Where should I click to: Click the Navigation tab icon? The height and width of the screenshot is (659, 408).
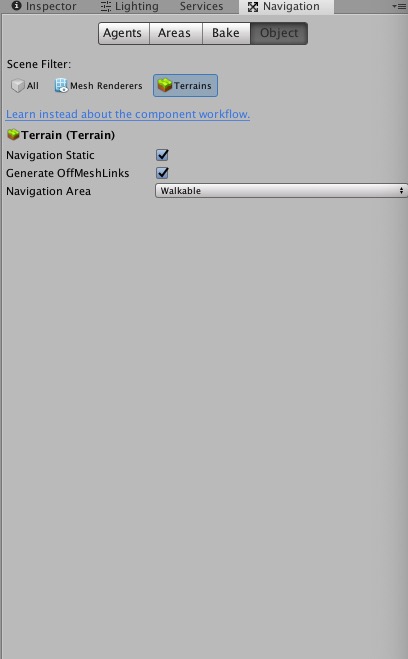253,7
